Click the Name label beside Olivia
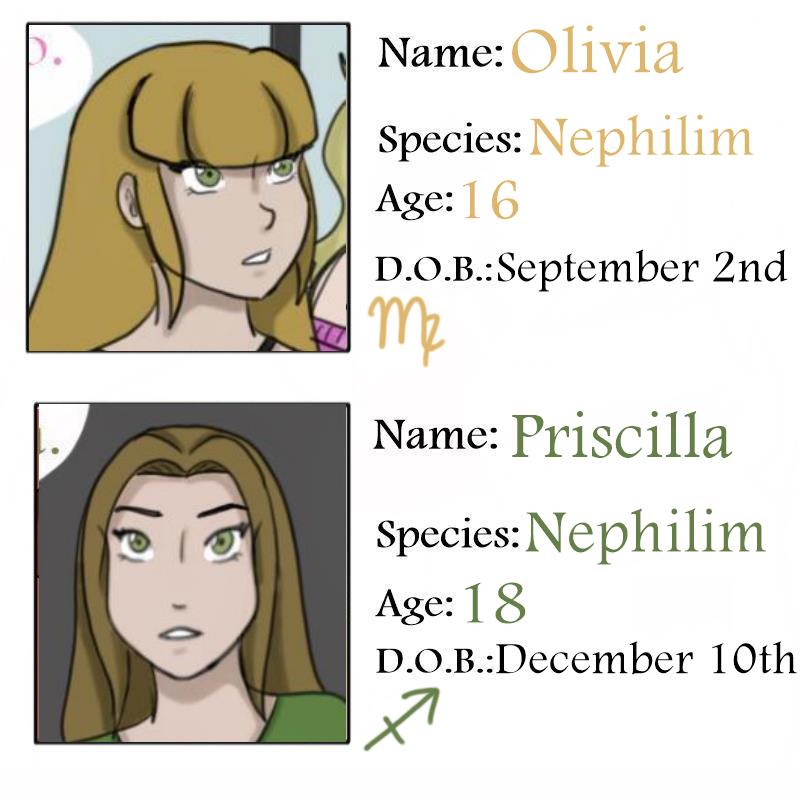 pos(440,53)
